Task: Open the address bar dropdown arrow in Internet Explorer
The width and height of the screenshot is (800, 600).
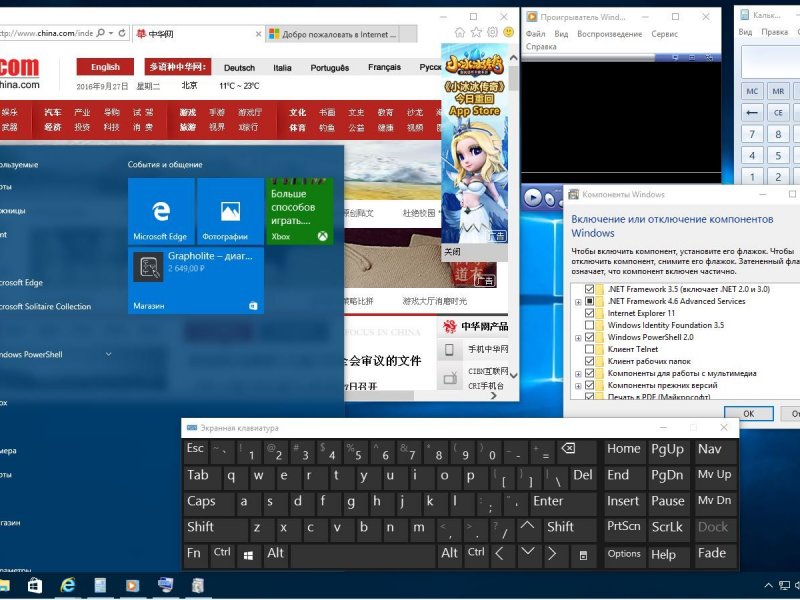Action: [x=111, y=33]
